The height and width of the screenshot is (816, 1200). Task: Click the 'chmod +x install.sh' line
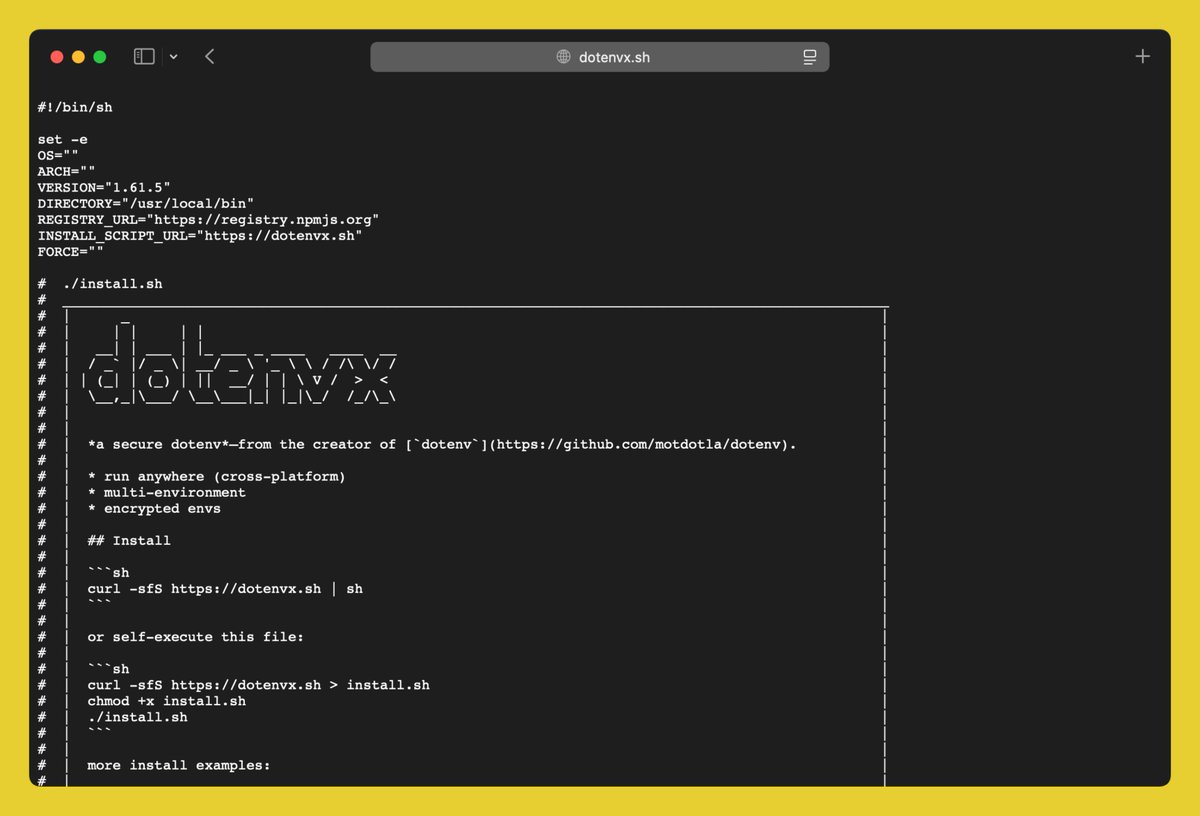[x=166, y=701]
